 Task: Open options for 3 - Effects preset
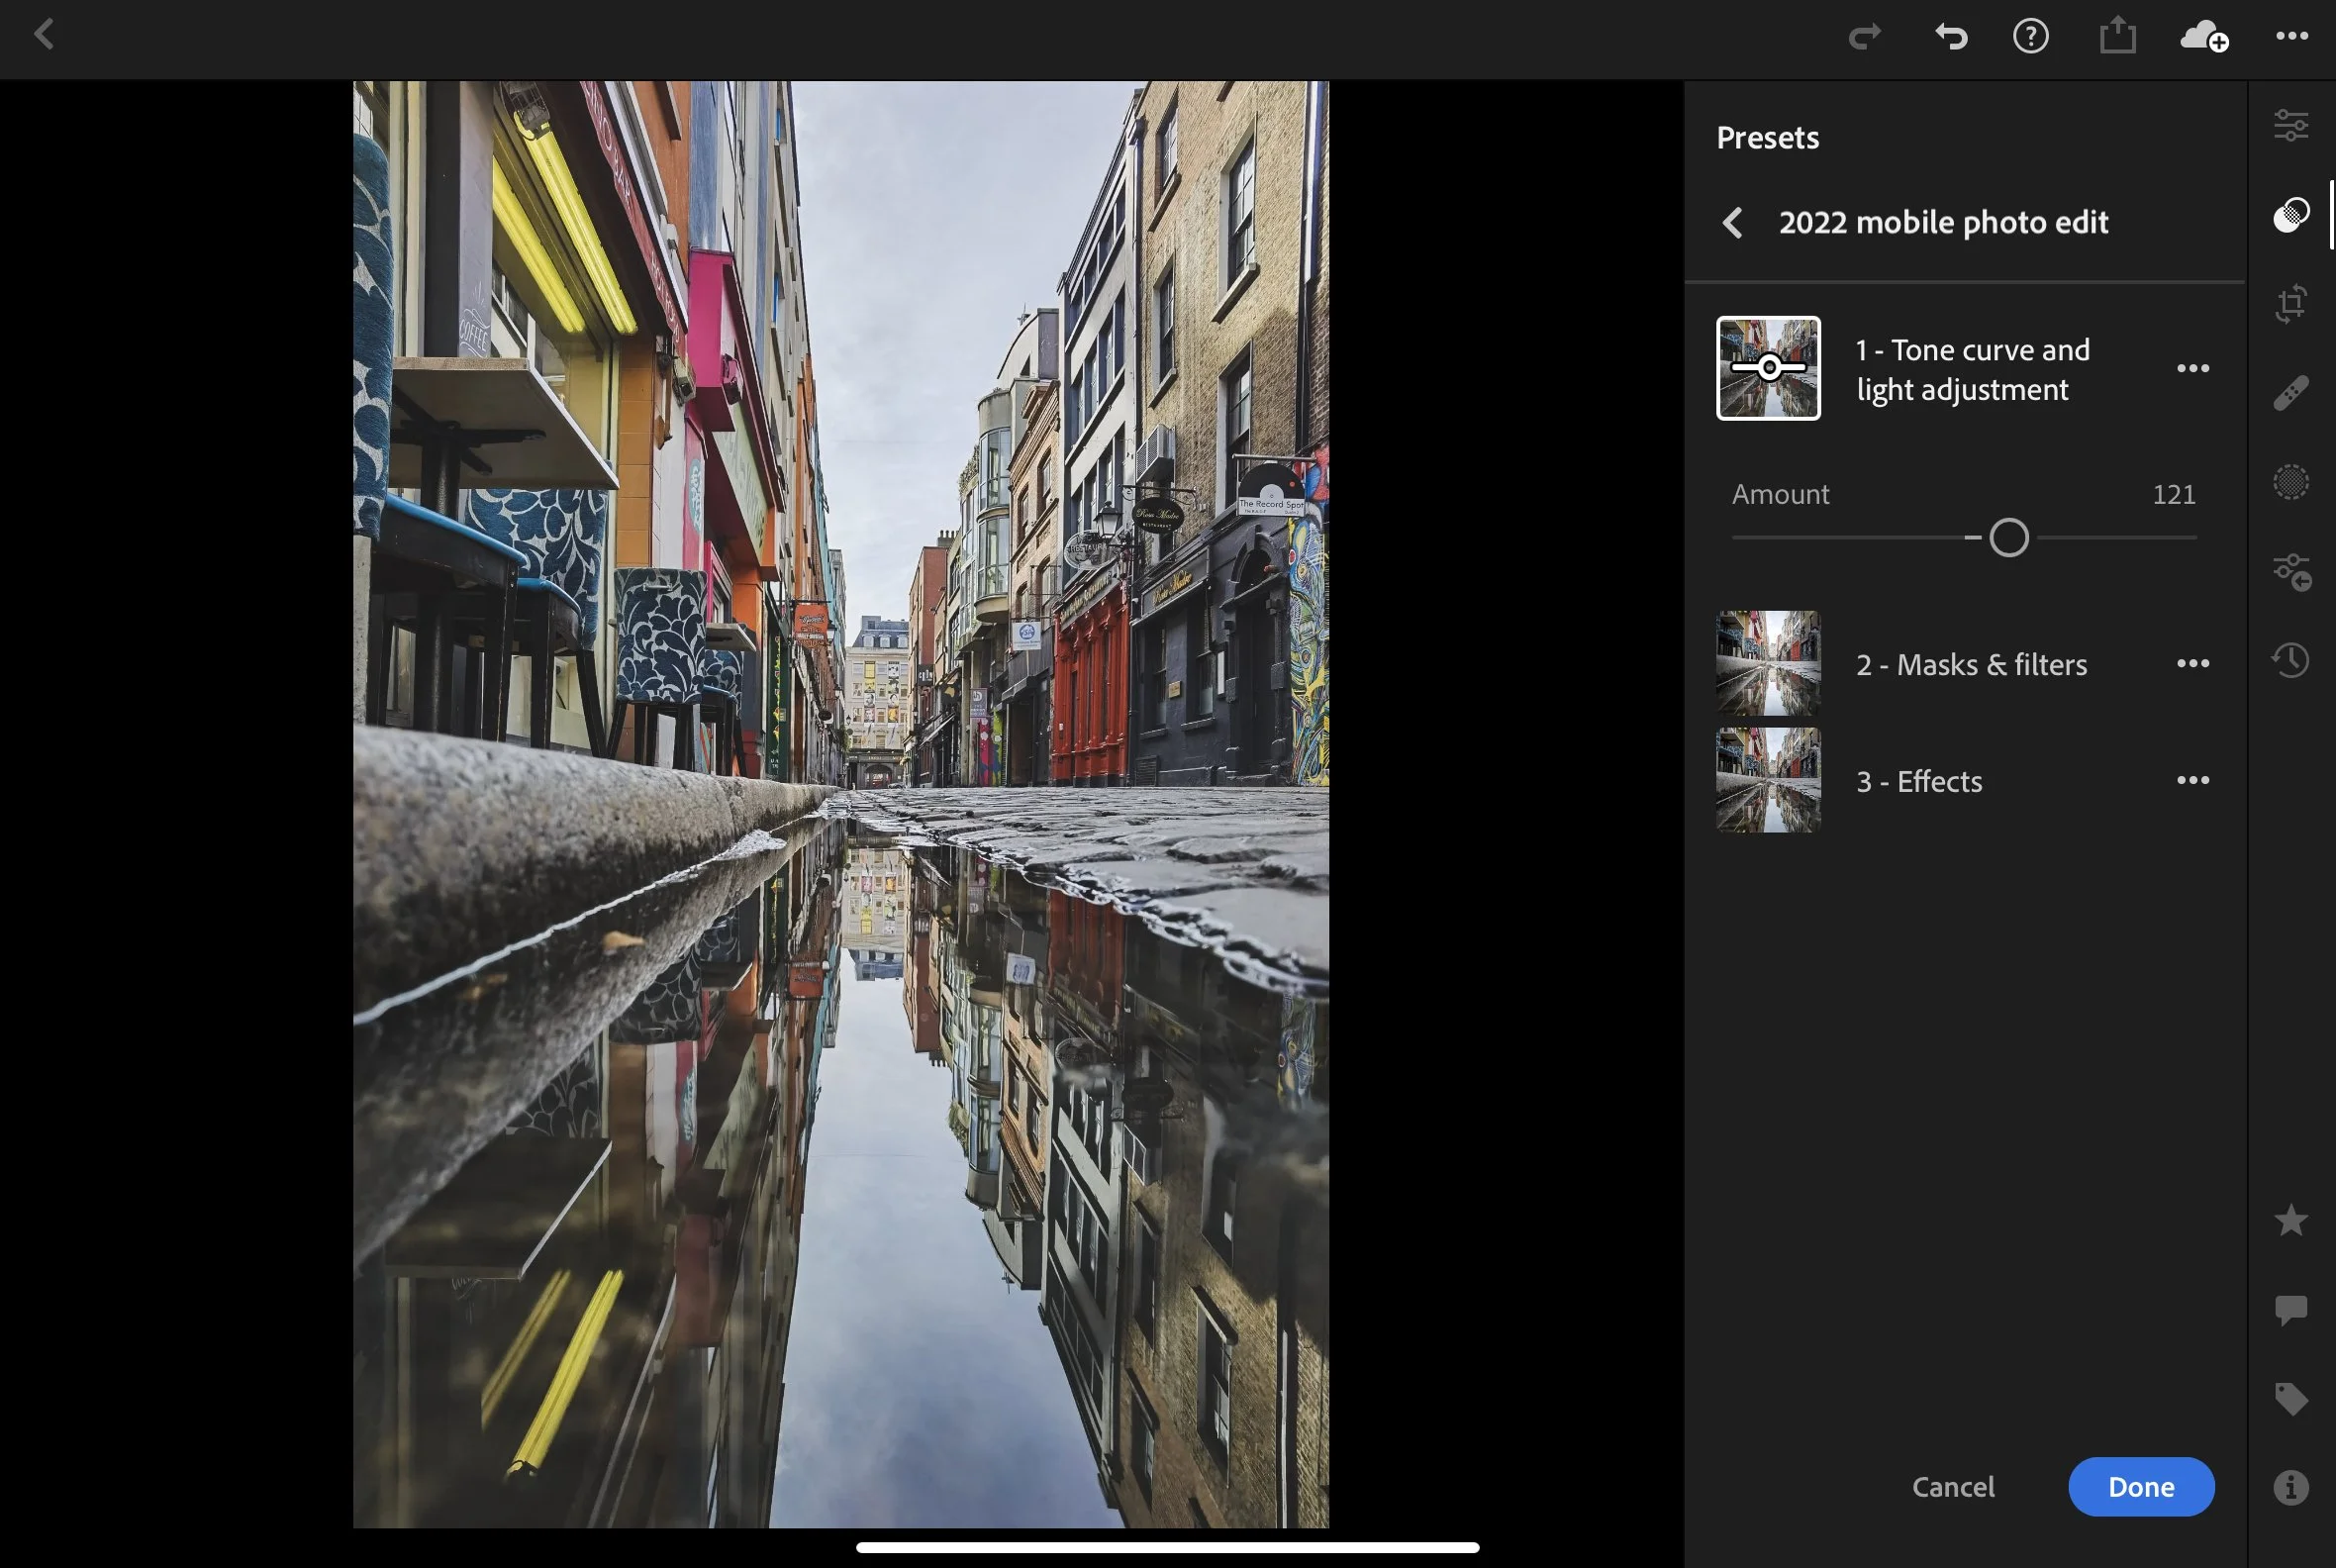(2192, 780)
